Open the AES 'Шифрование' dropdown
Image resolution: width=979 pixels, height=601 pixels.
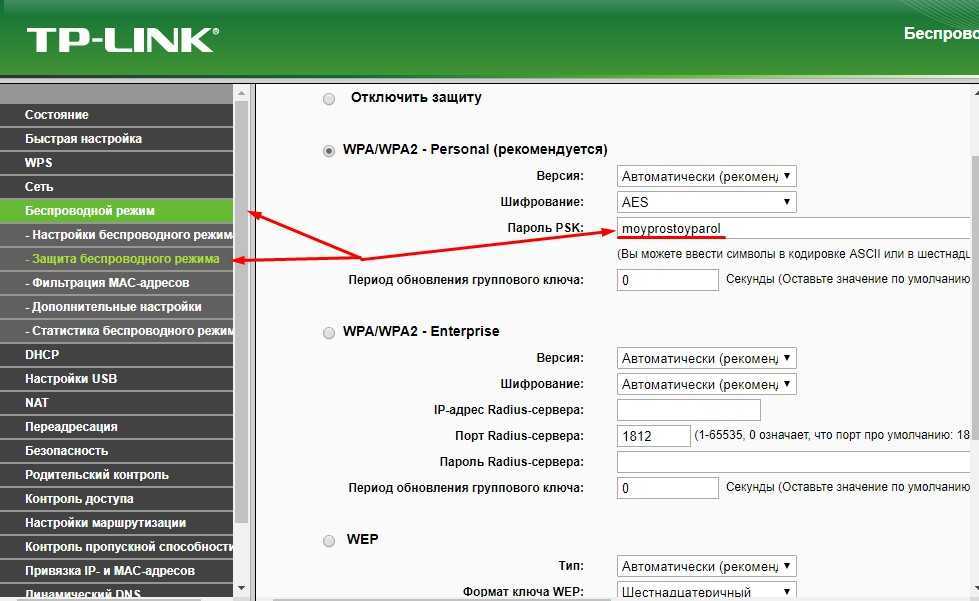(706, 202)
